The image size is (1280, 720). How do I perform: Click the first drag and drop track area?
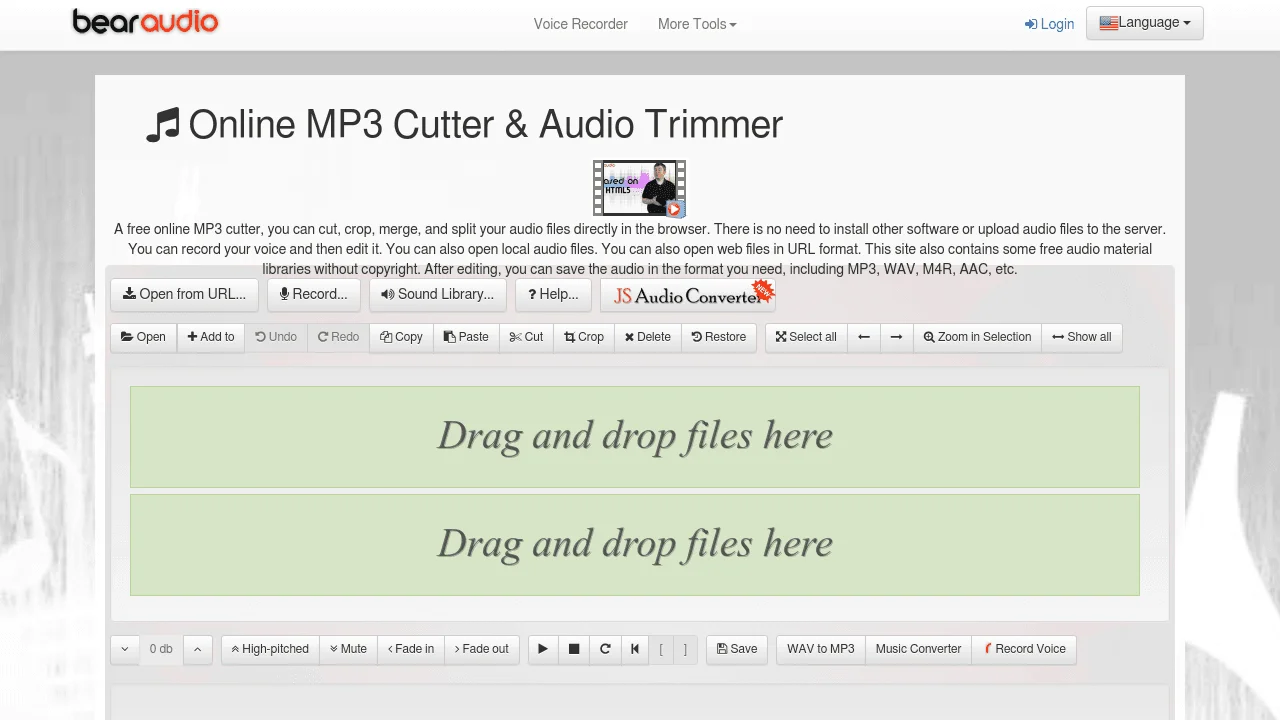point(634,437)
